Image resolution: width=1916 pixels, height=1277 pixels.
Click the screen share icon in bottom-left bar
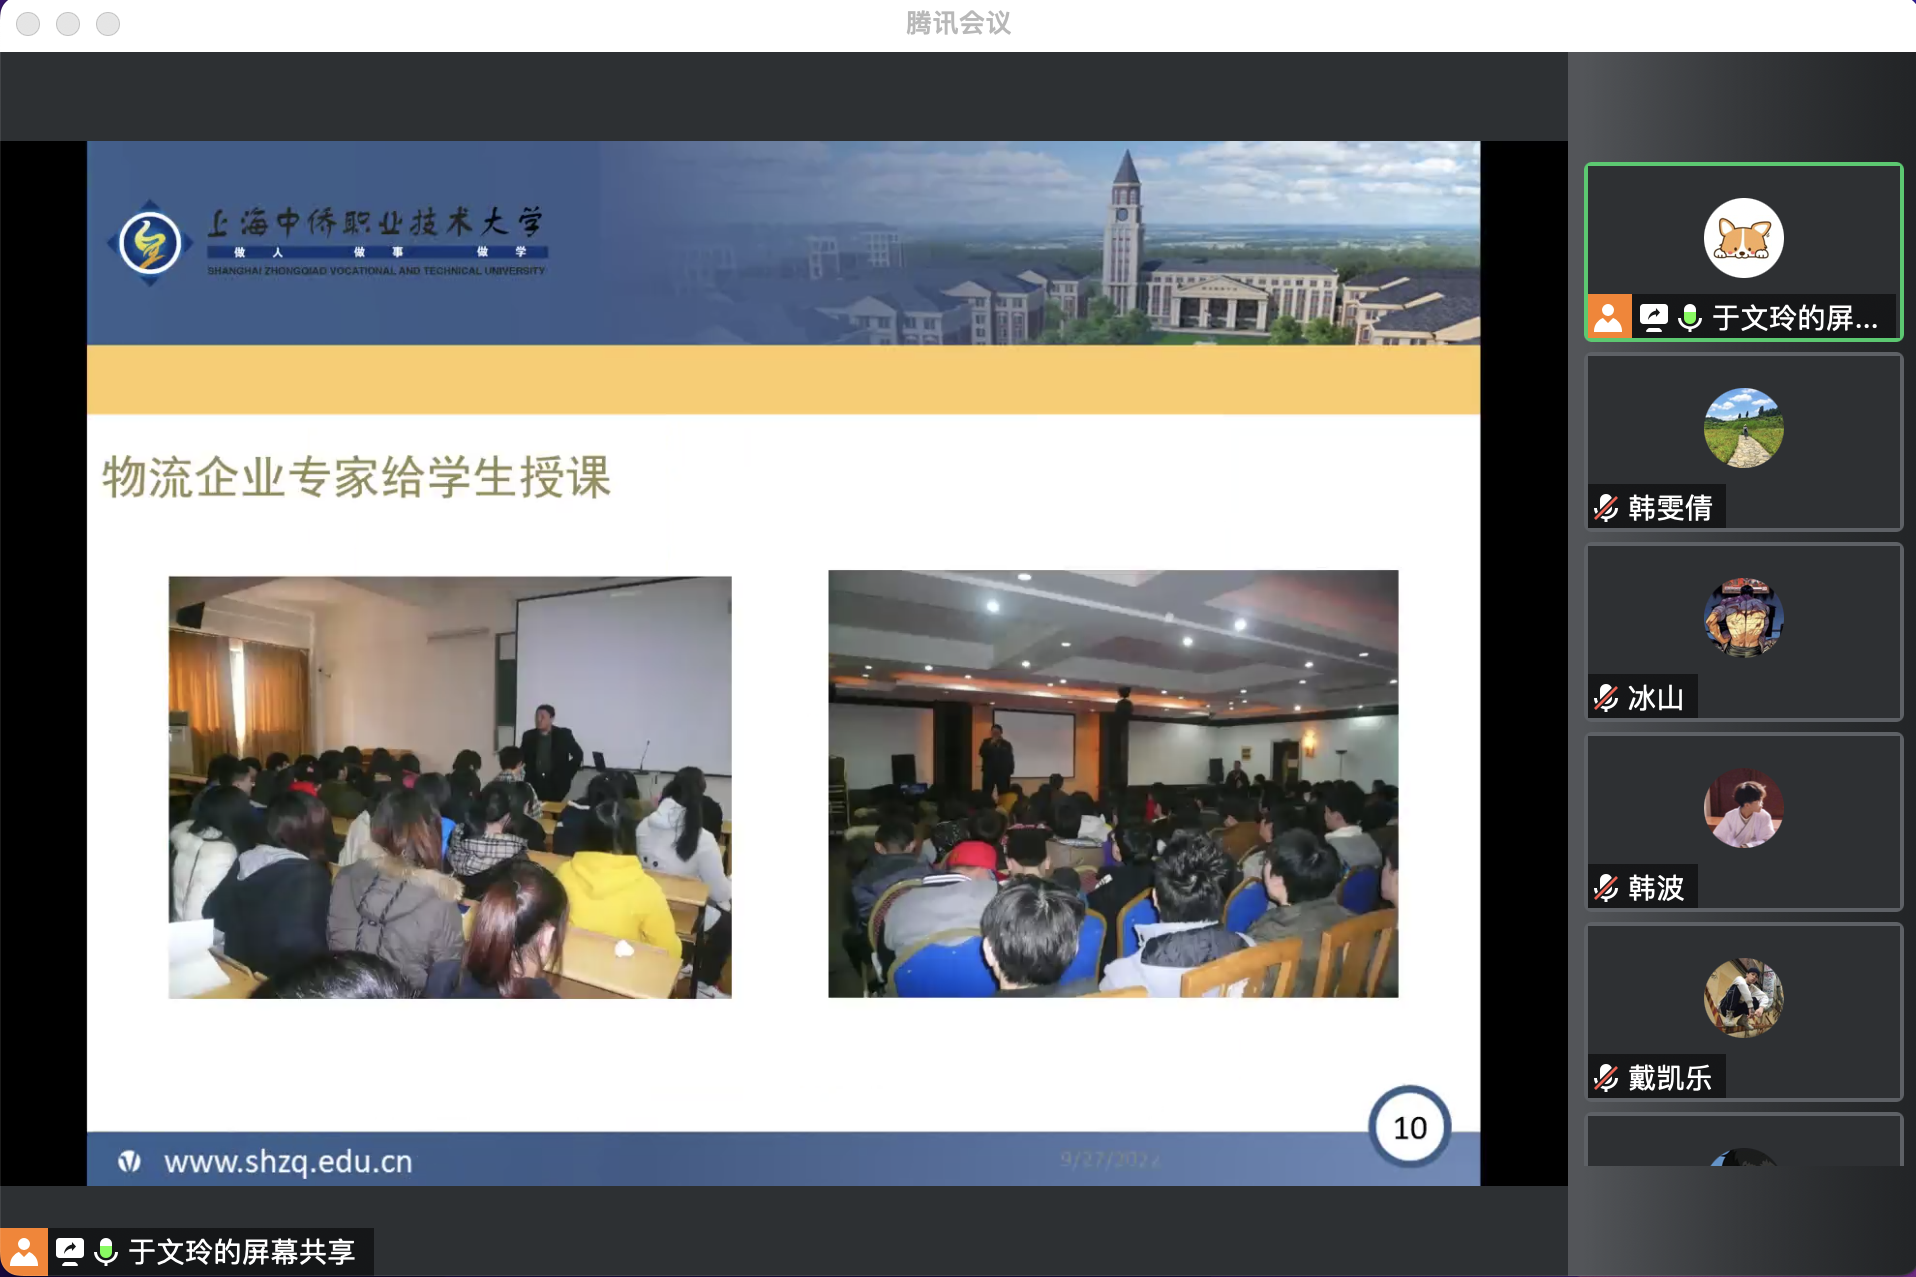pos(70,1252)
